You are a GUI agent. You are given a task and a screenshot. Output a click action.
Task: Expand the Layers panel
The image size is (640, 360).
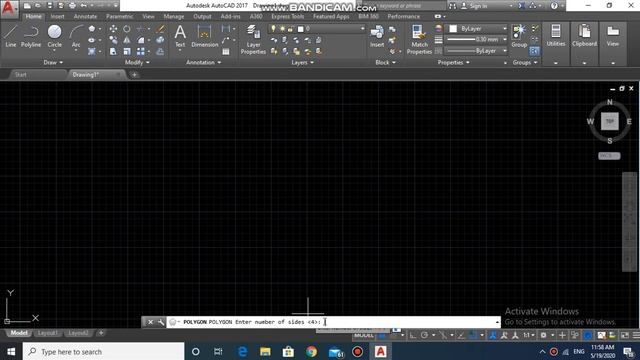point(302,62)
